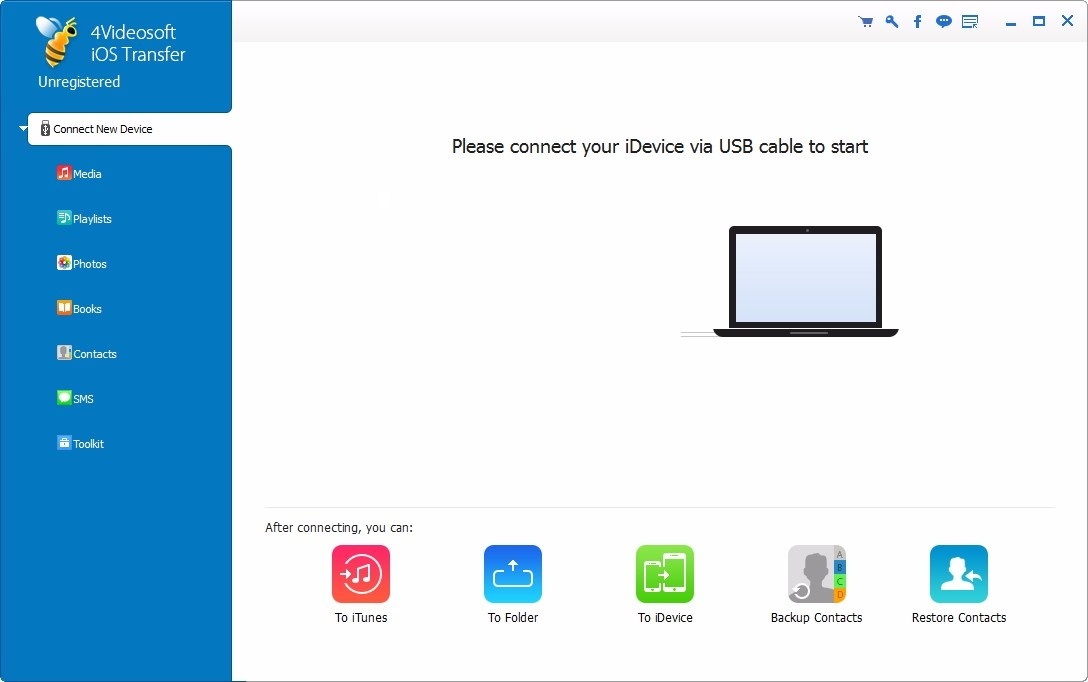The height and width of the screenshot is (682, 1088).
Task: Expand the Connect New Device arrow
Action: coord(22,128)
